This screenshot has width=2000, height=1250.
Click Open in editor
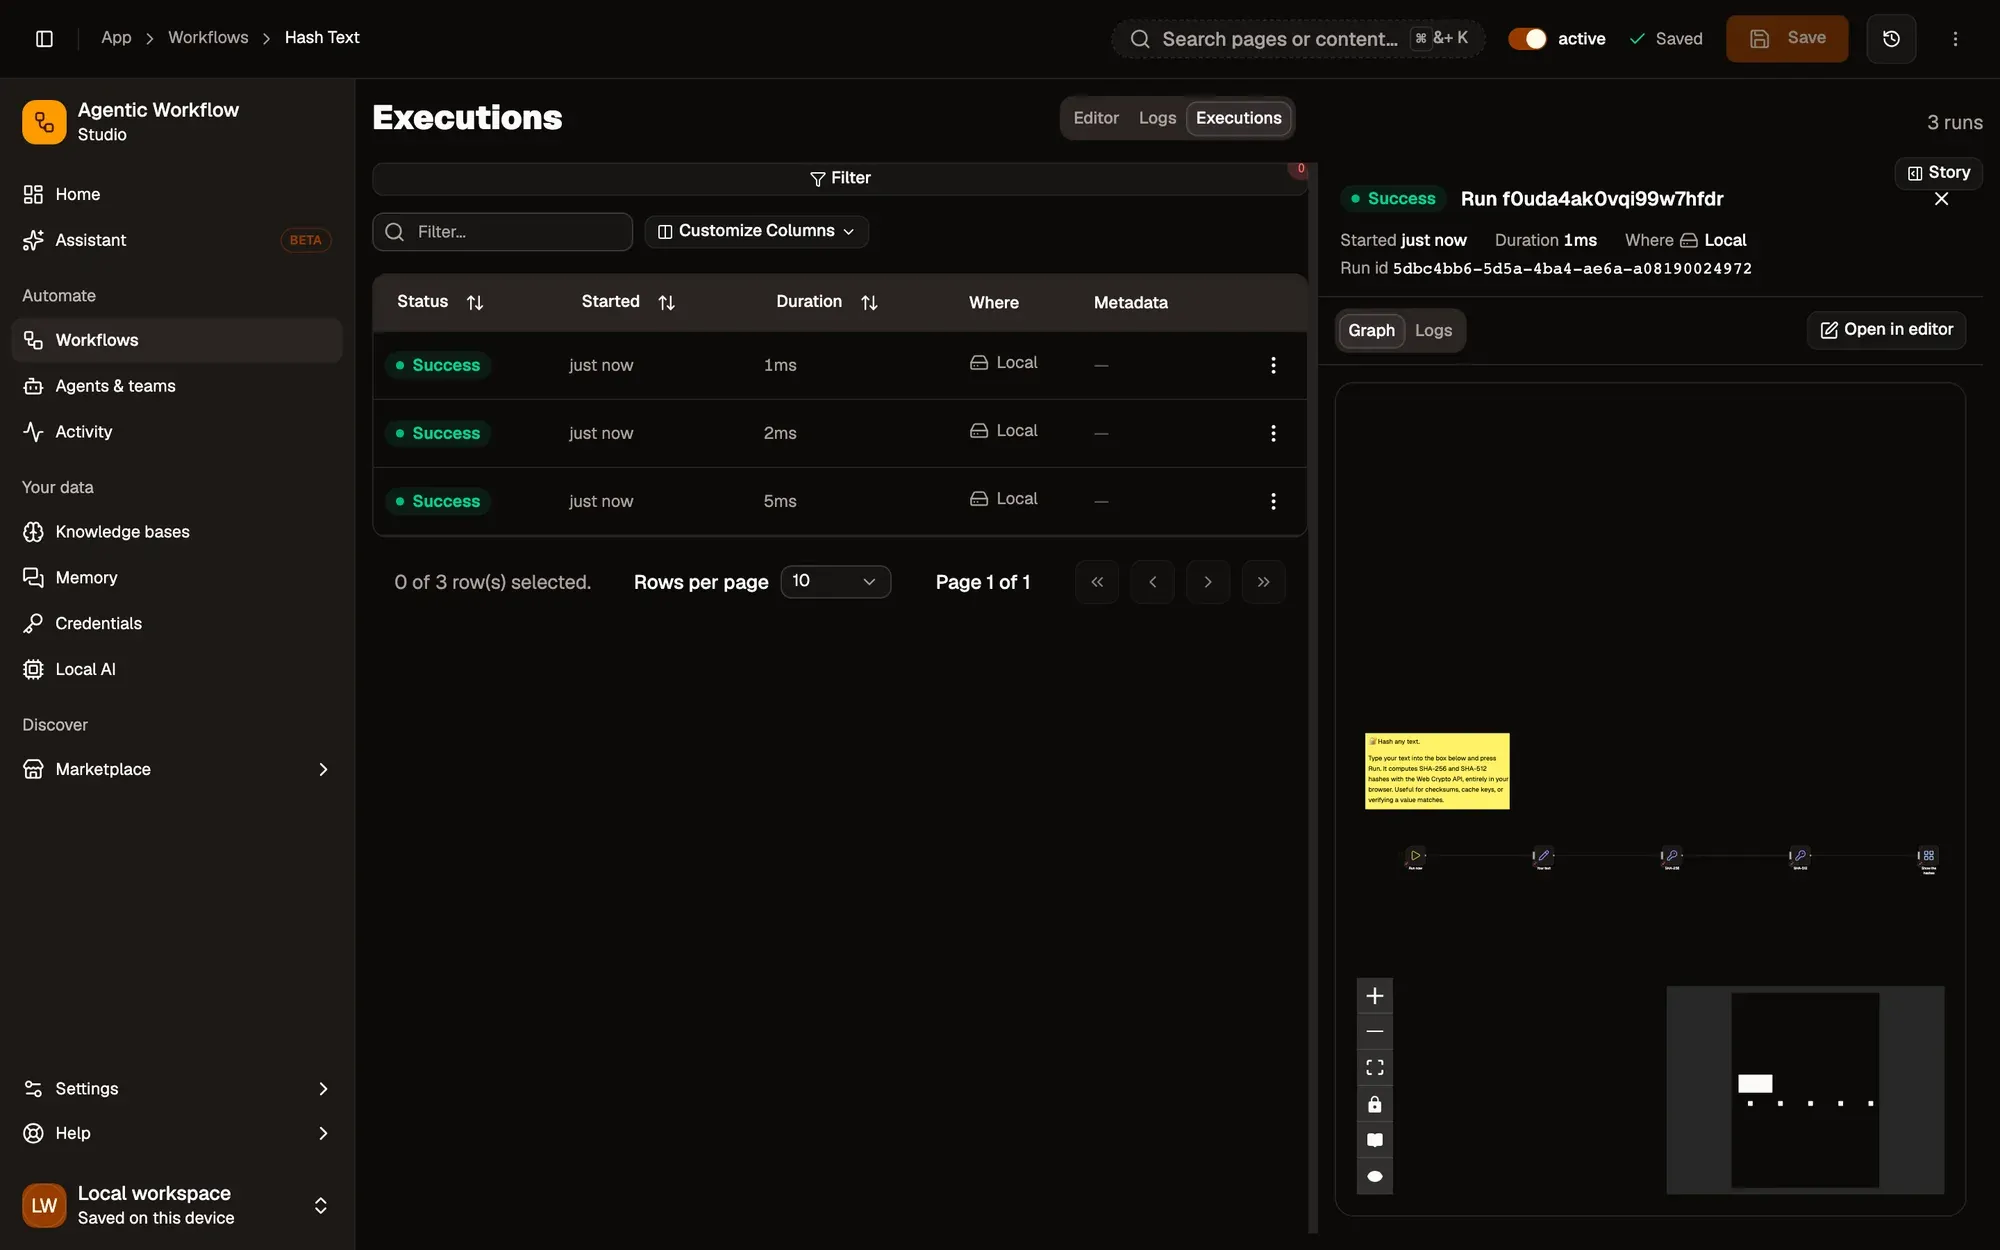[x=1886, y=330]
